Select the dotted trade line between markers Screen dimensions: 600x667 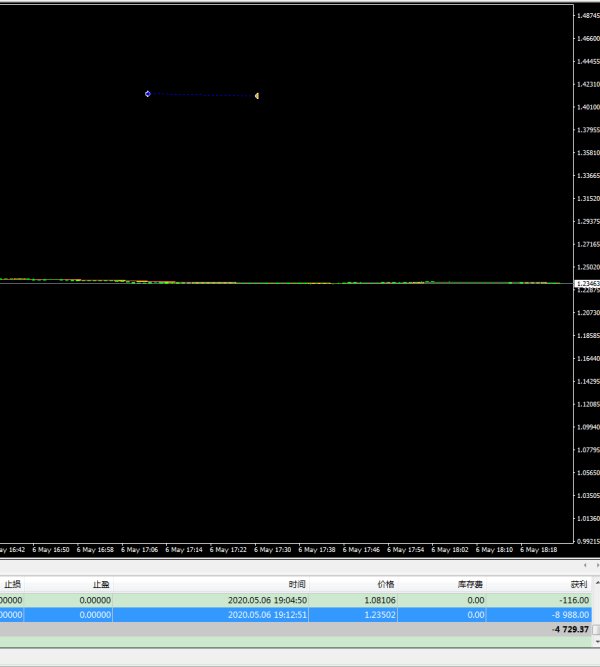point(202,95)
